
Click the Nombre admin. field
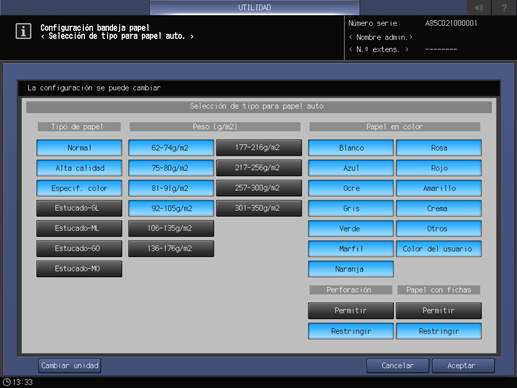click(381, 37)
